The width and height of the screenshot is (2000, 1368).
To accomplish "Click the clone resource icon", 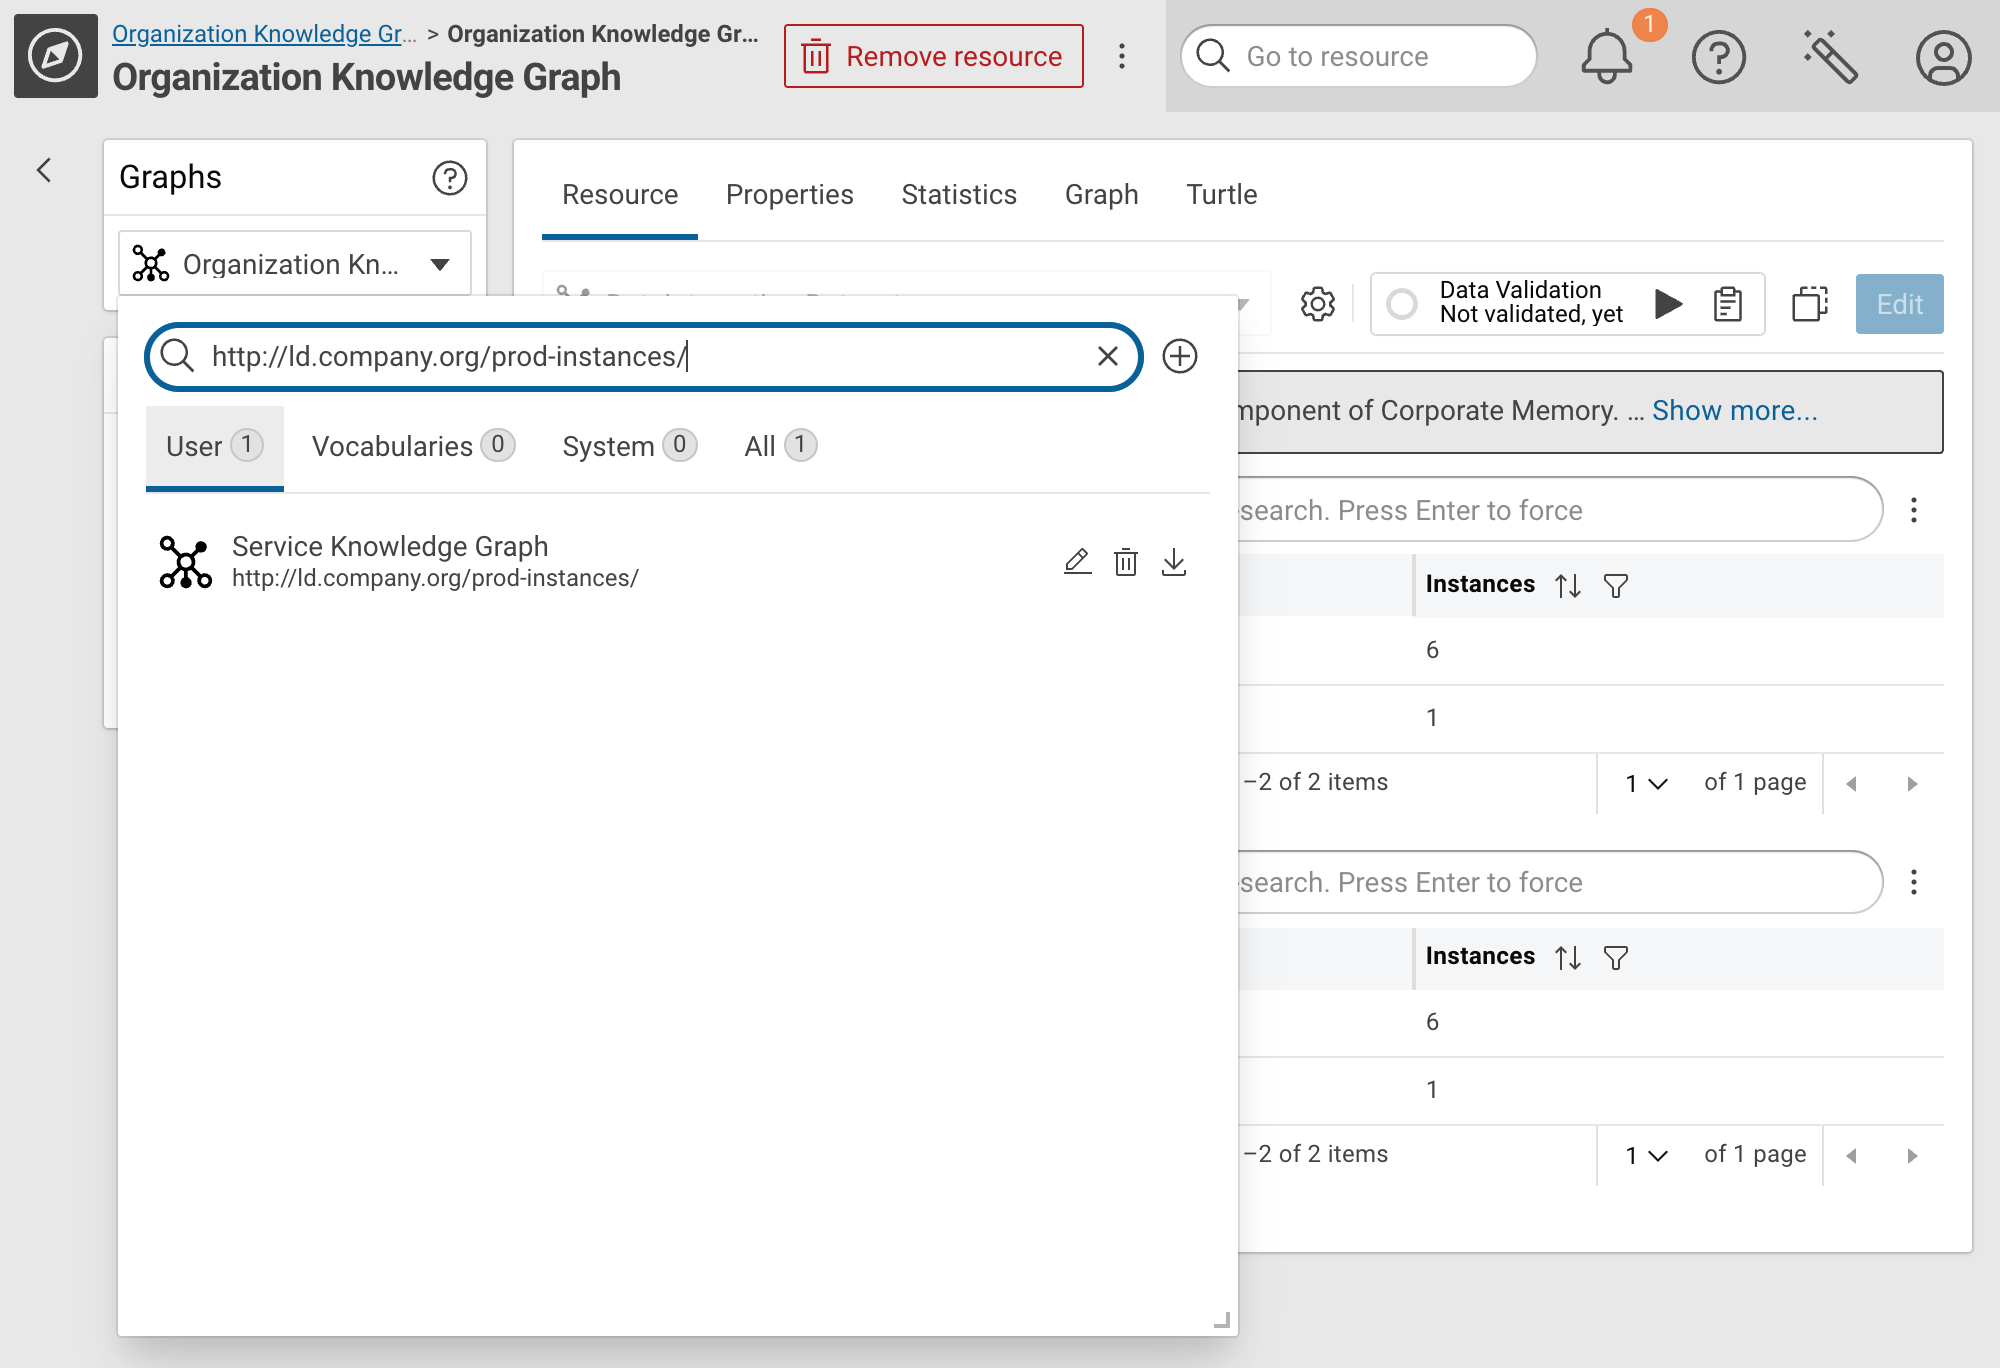I will 1810,304.
